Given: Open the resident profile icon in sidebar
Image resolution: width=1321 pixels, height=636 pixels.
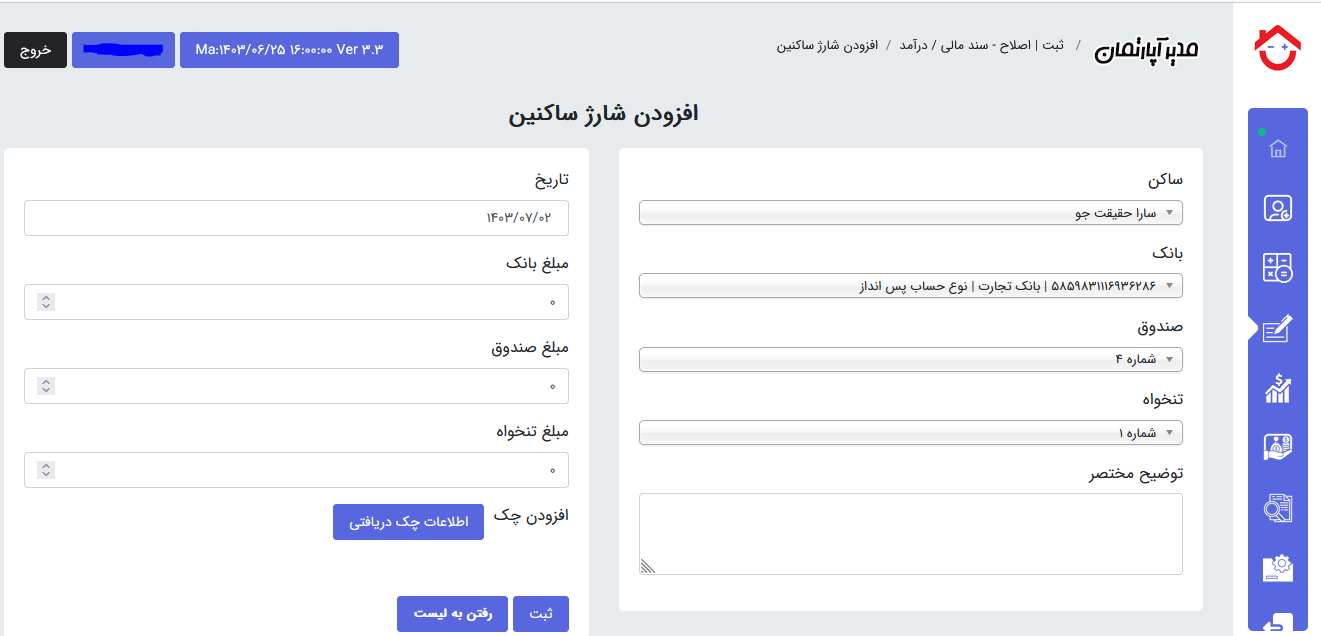Looking at the screenshot, I should point(1277,208).
